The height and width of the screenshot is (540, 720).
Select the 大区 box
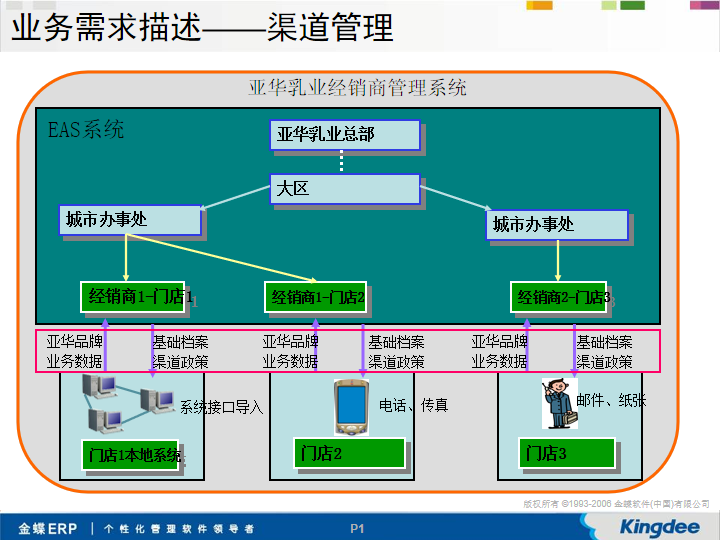tap(345, 189)
